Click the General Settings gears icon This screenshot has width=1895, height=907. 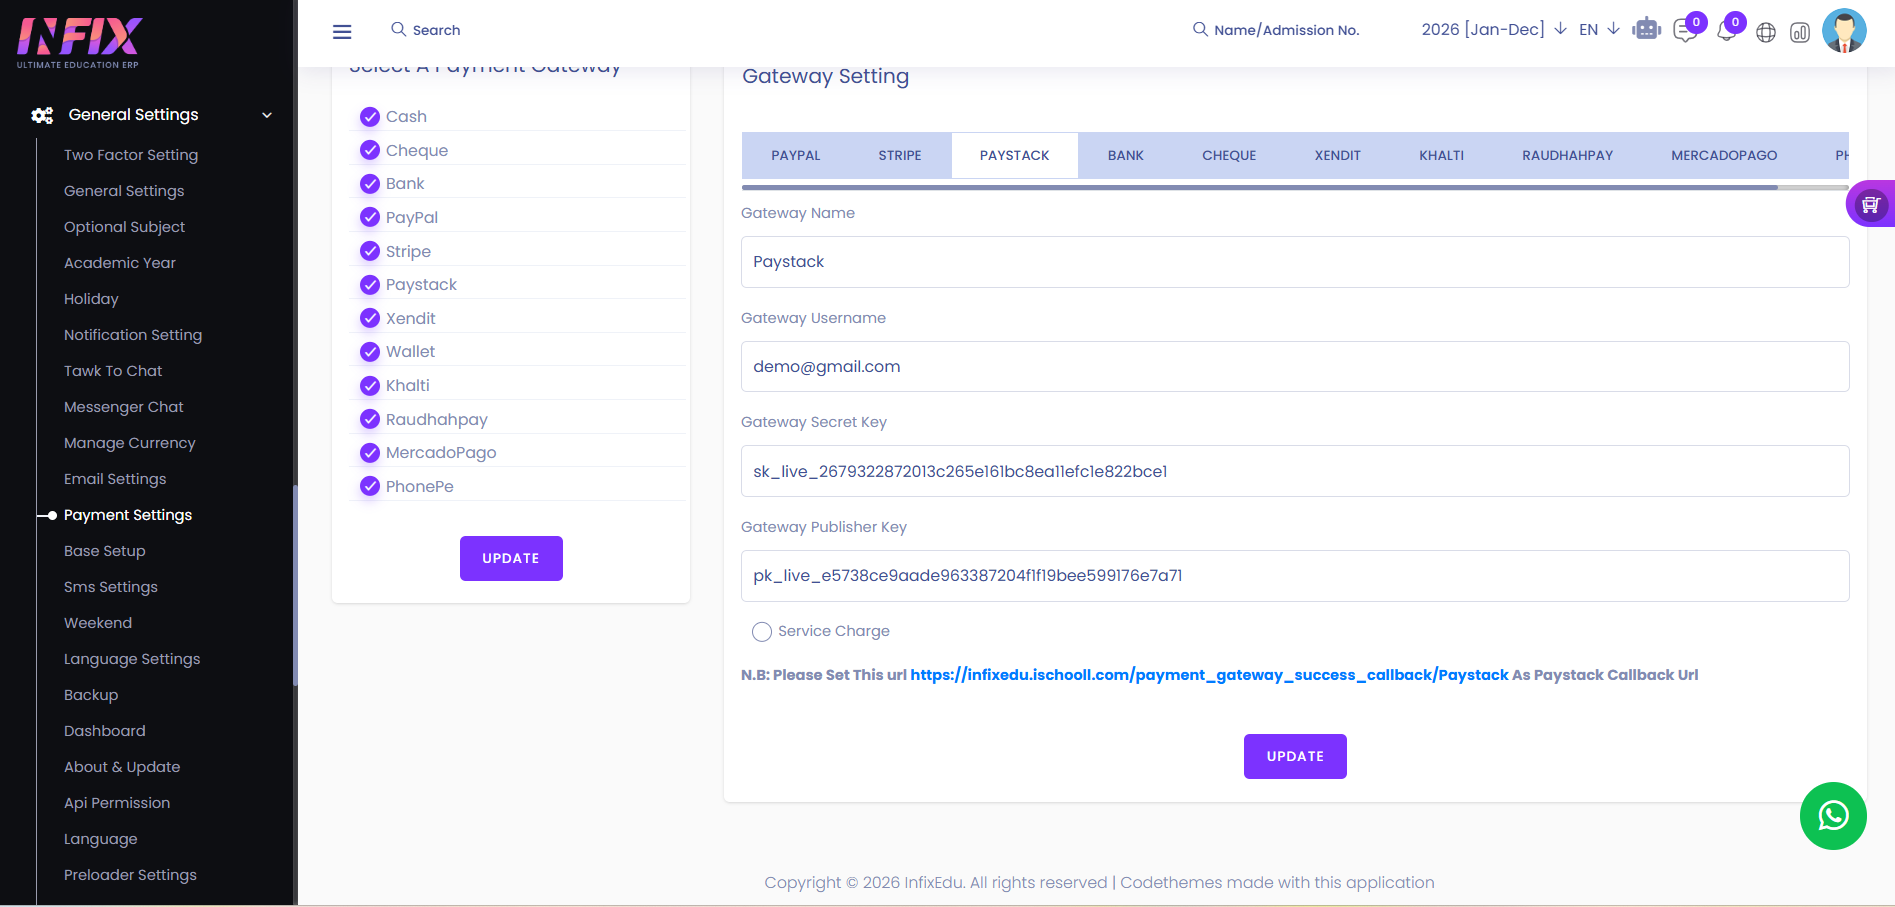pos(42,115)
